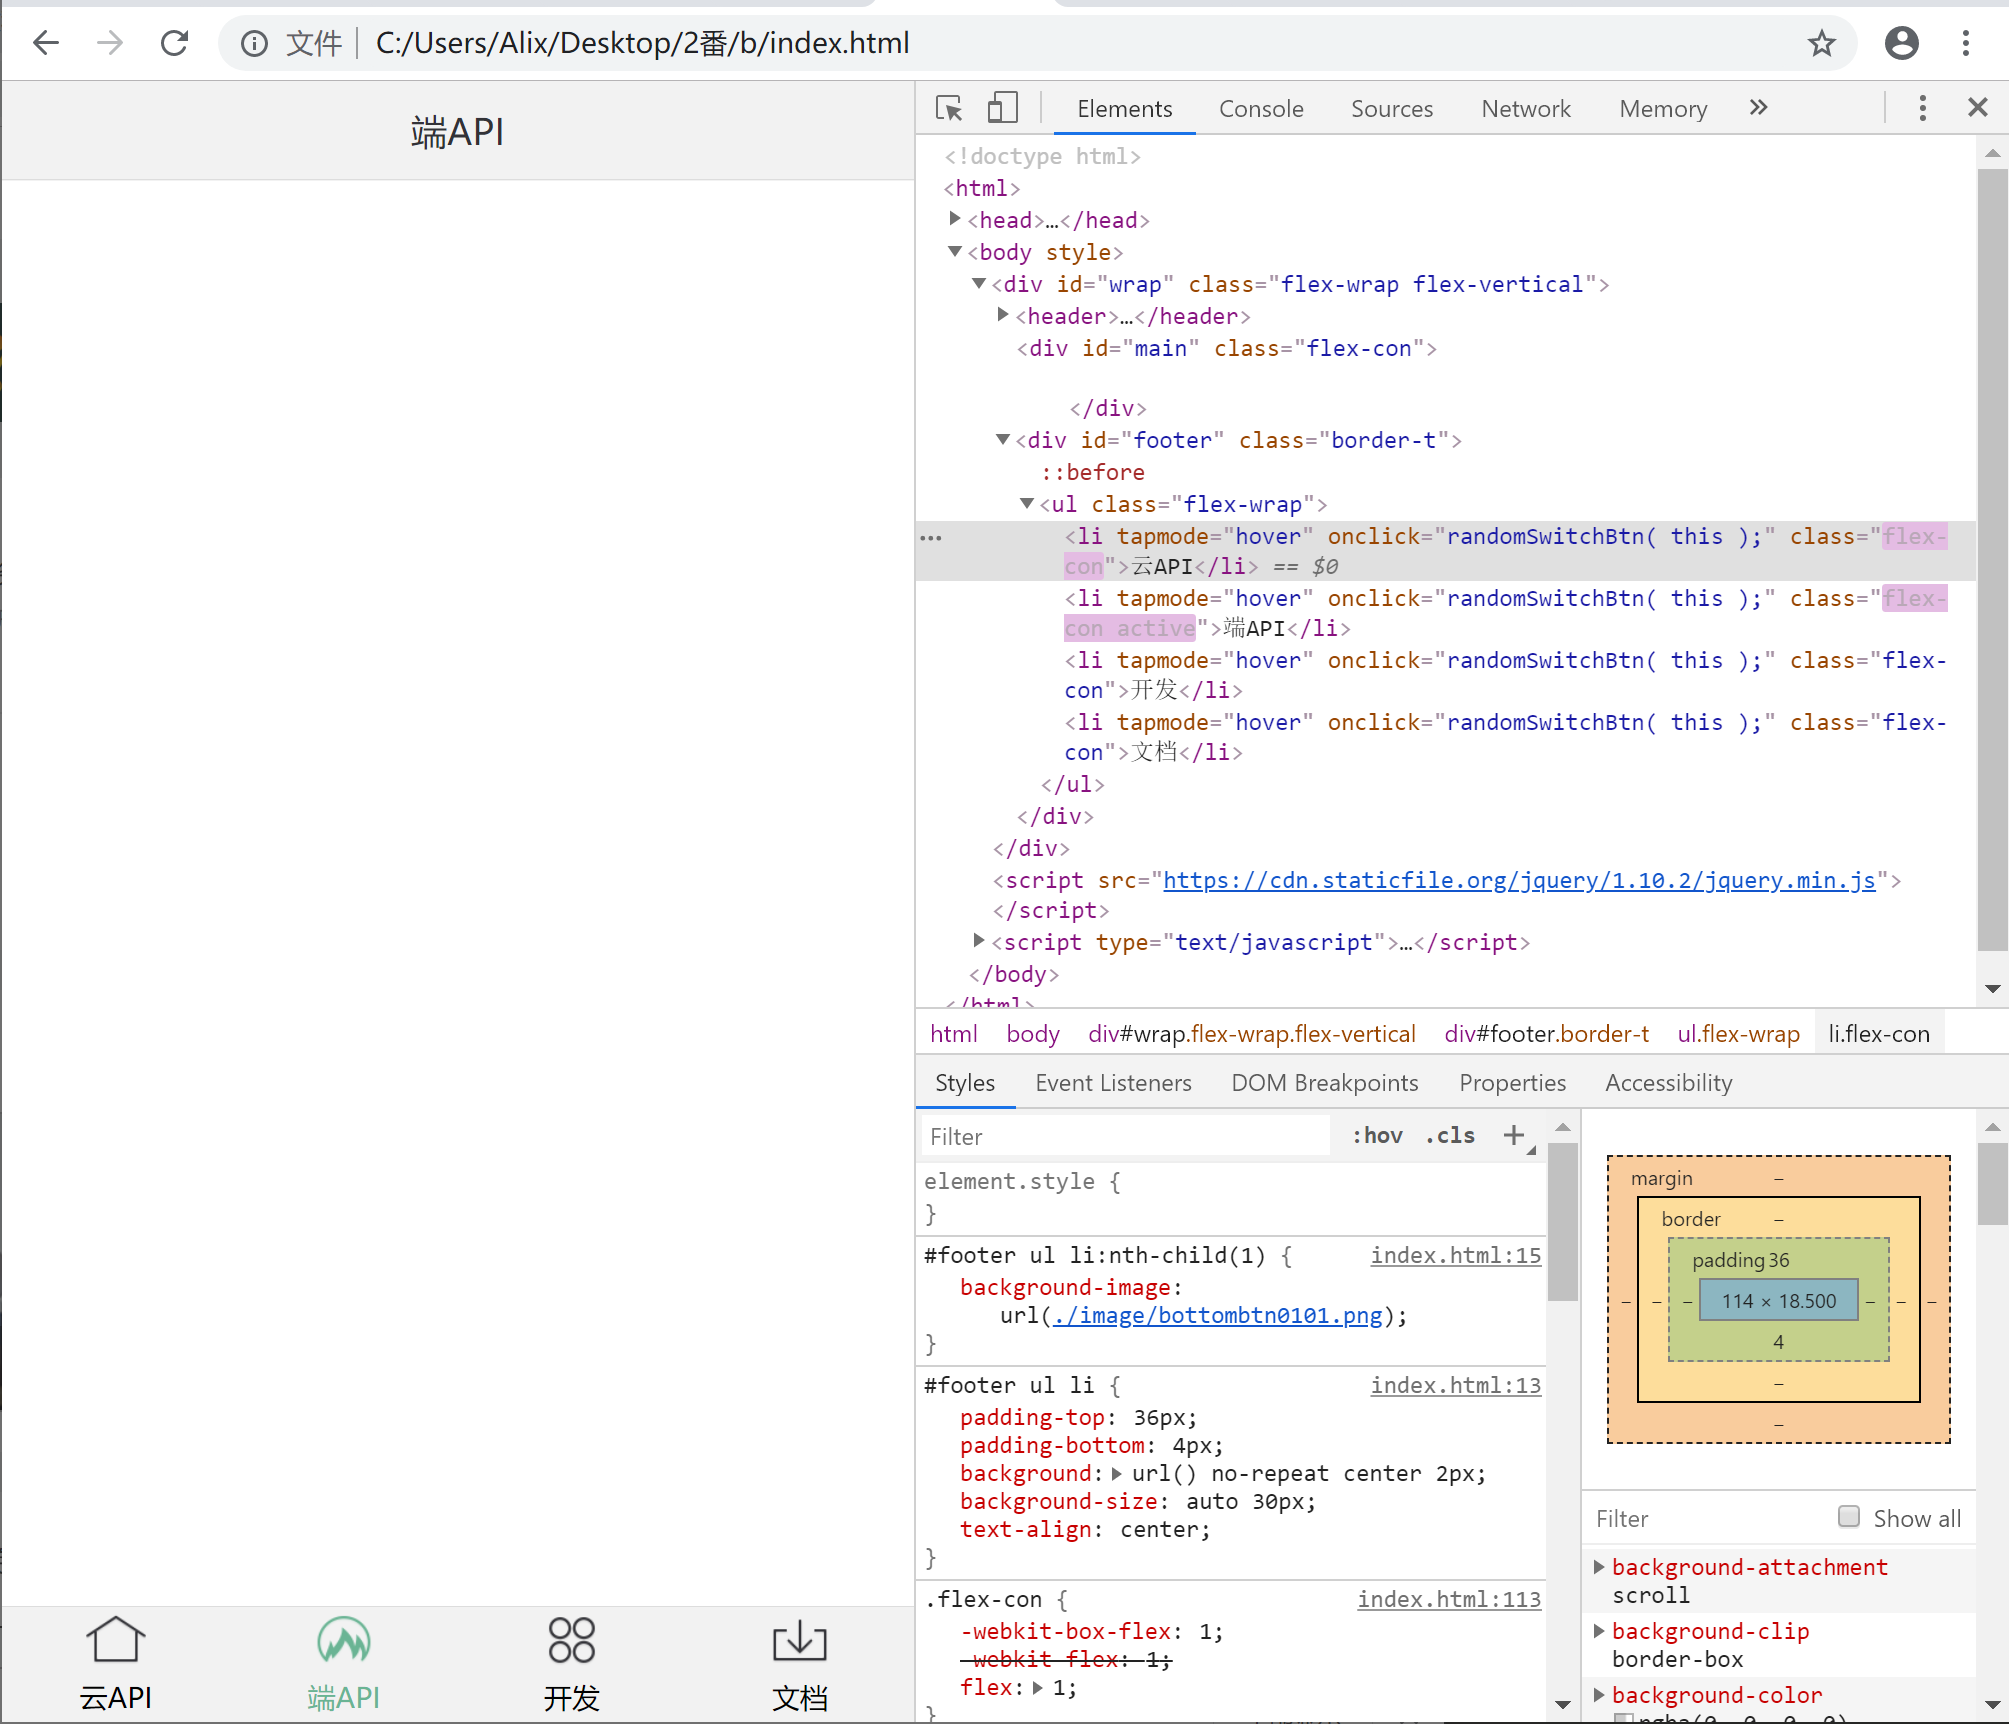This screenshot has height=1724, width=2009.
Task: Open the DevTools three-dot options menu
Action: tap(1922, 108)
